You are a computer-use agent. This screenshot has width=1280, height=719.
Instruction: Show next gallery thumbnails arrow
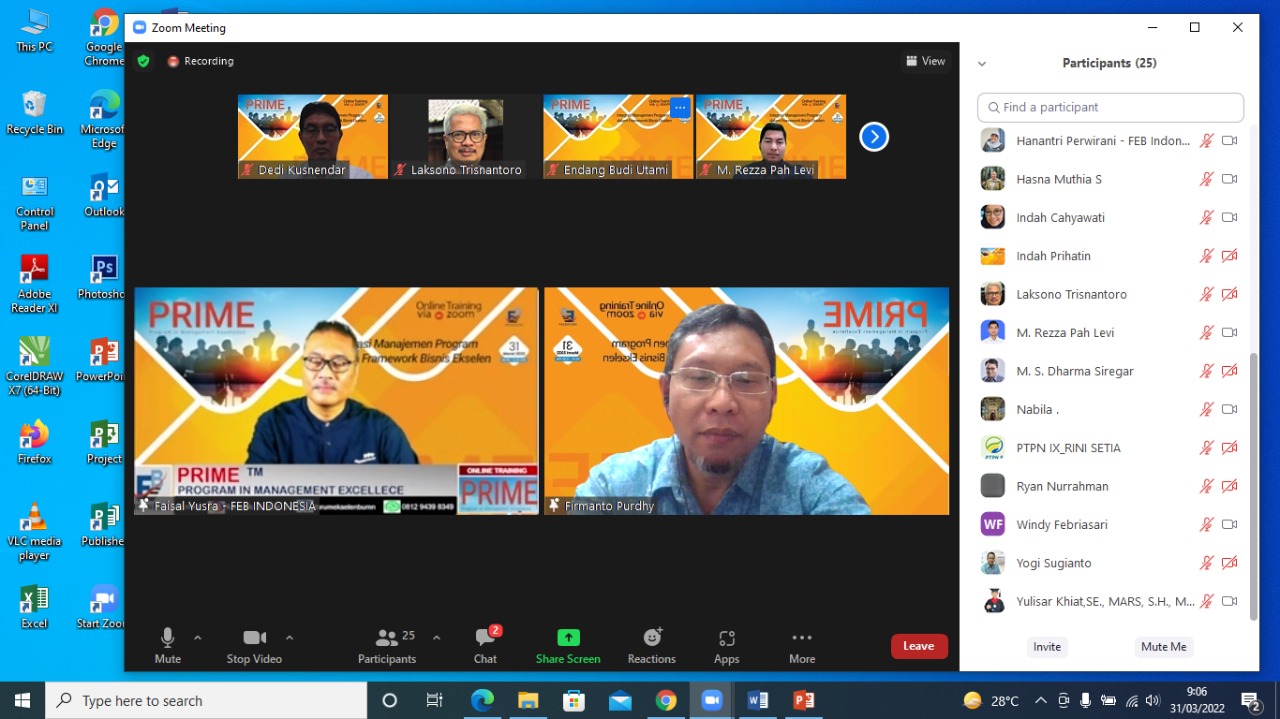[x=874, y=136]
